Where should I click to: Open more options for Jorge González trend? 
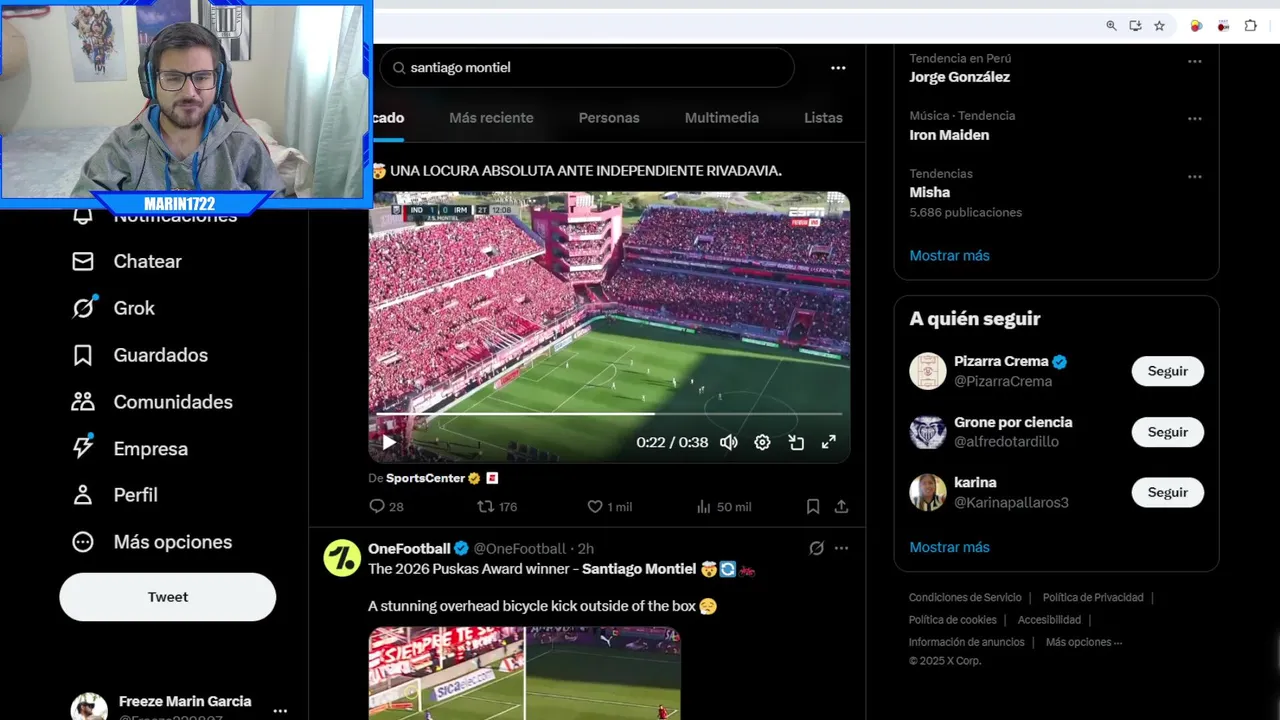1194,62
